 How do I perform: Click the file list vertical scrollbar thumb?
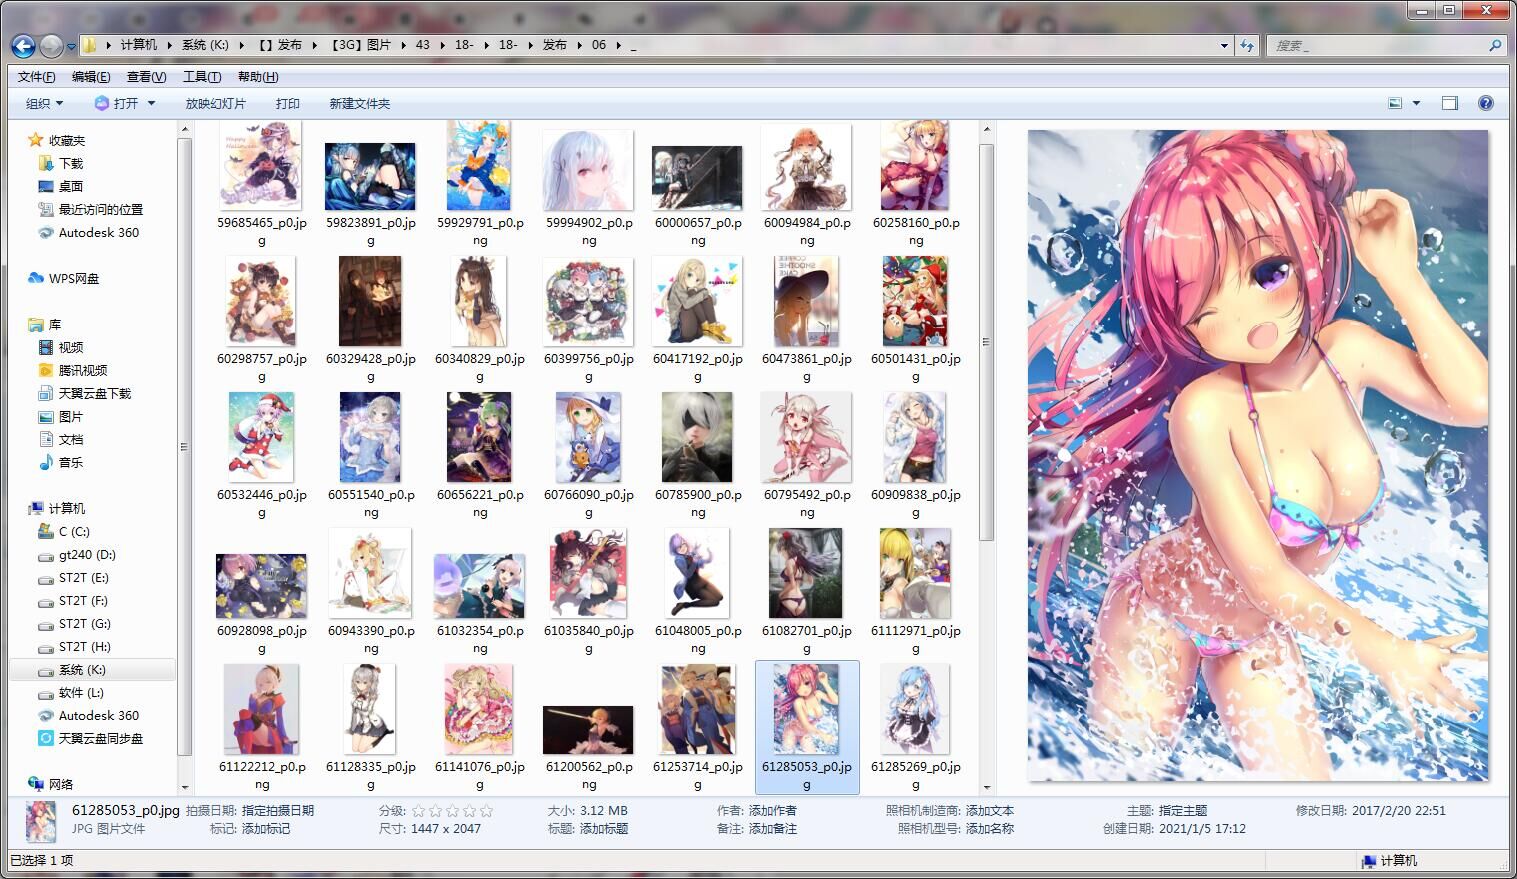coord(986,340)
